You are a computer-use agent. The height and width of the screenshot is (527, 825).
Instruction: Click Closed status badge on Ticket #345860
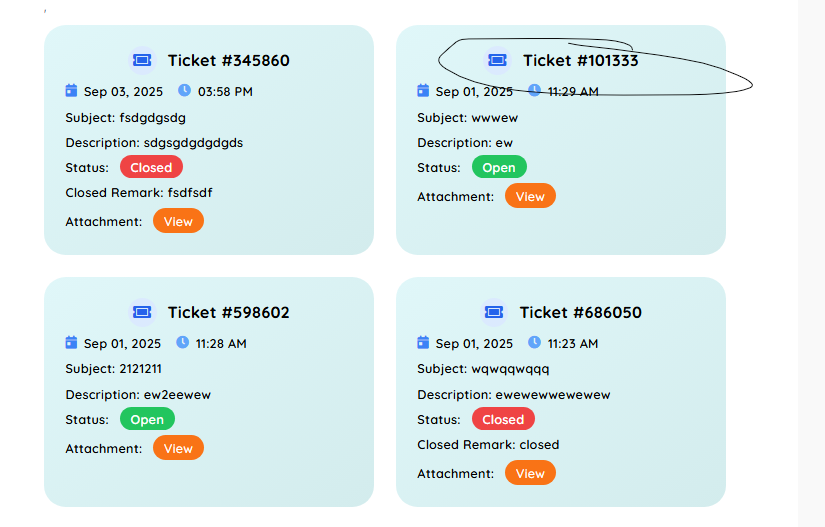tap(151, 167)
